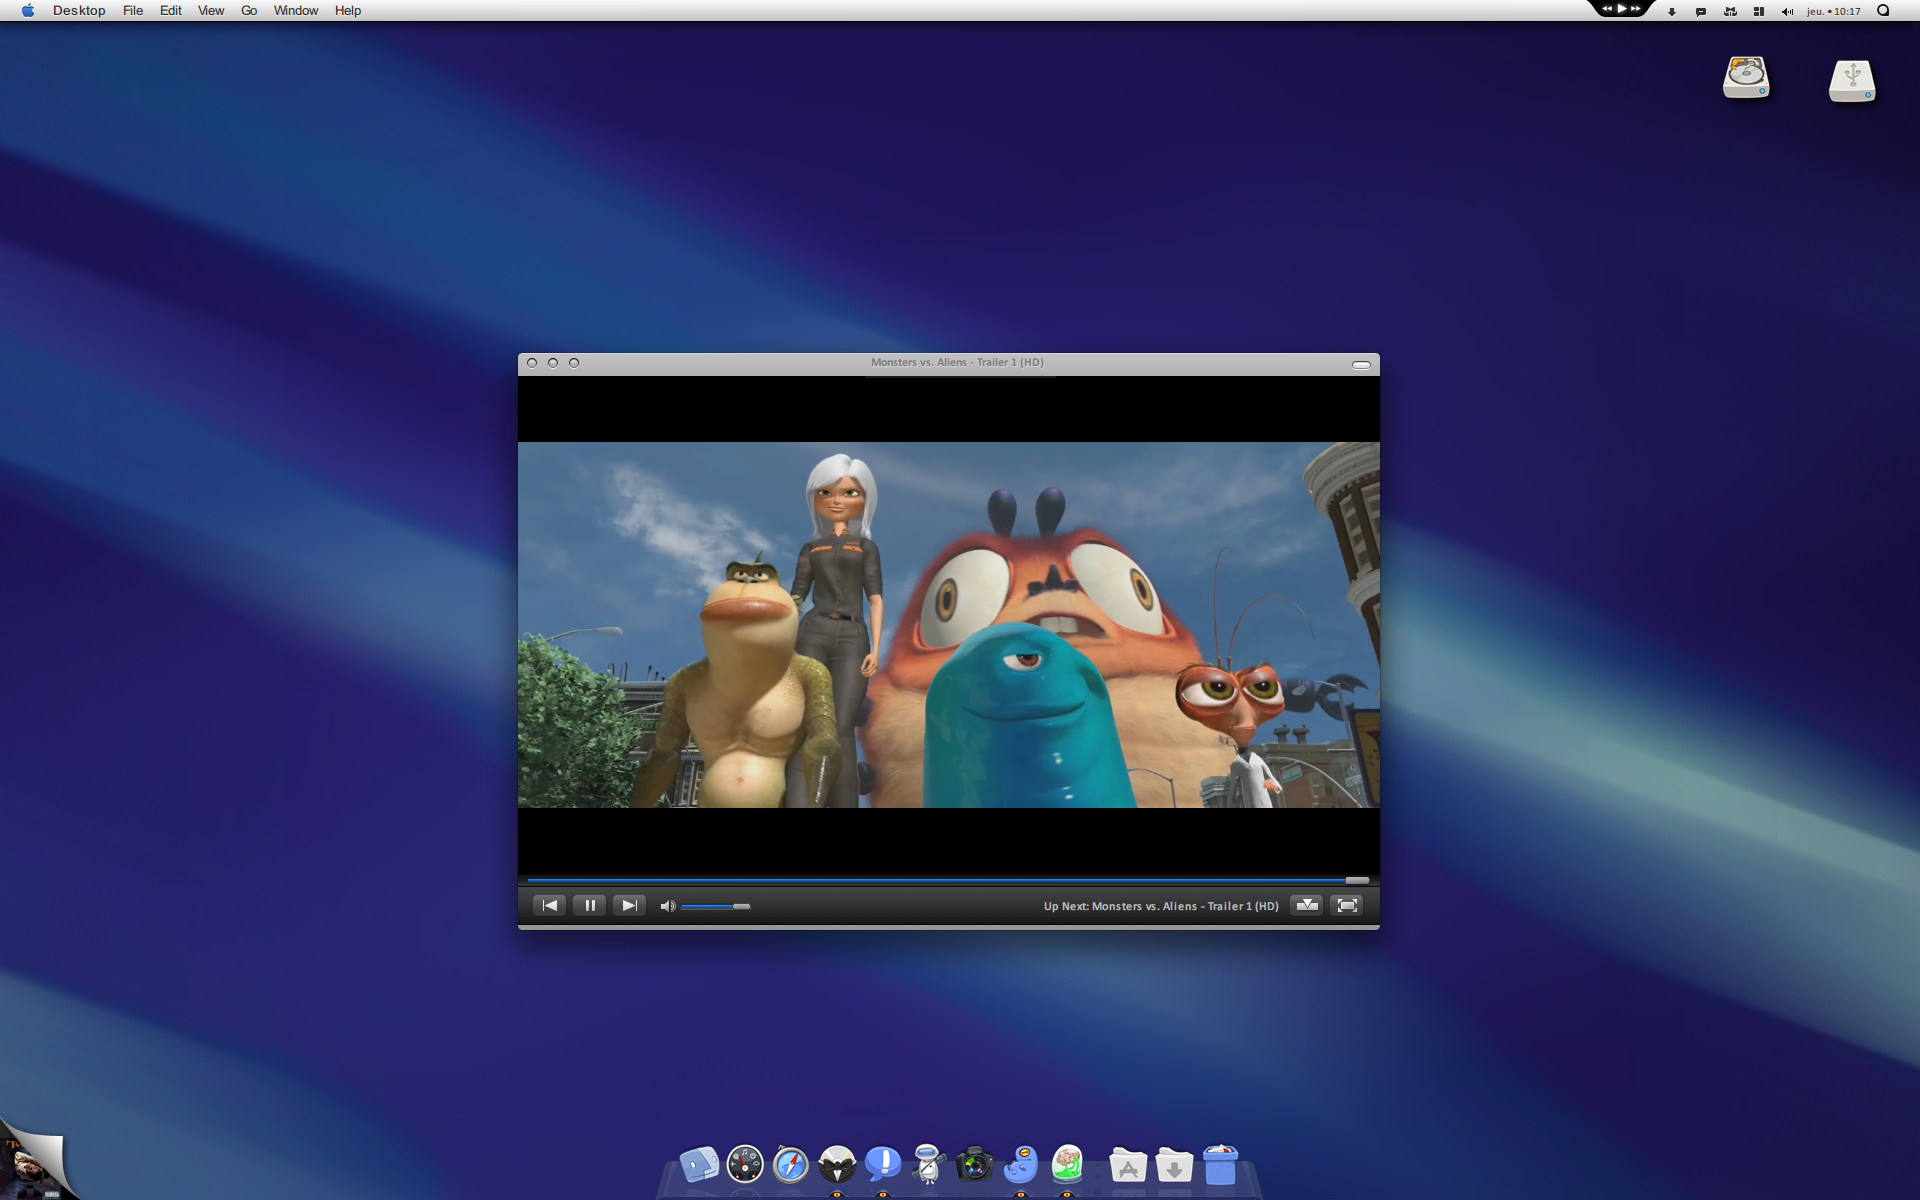Image resolution: width=1920 pixels, height=1200 pixels.
Task: Open the File menu
Action: coord(133,10)
